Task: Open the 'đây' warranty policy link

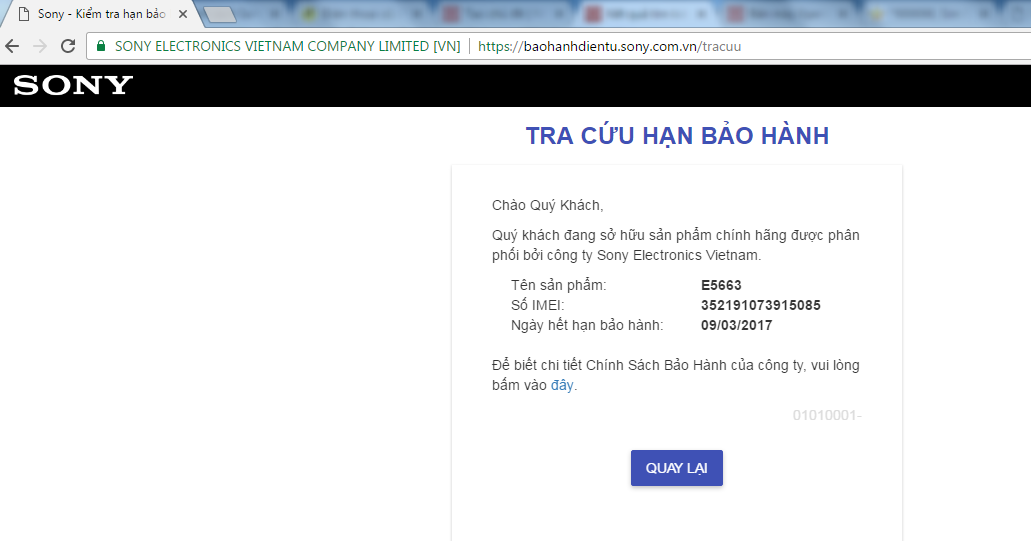Action: tap(562, 385)
